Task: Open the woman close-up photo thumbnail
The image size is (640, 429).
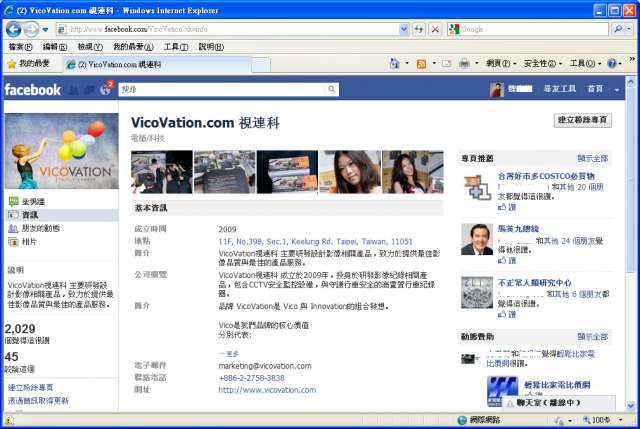Action: click(x=350, y=172)
